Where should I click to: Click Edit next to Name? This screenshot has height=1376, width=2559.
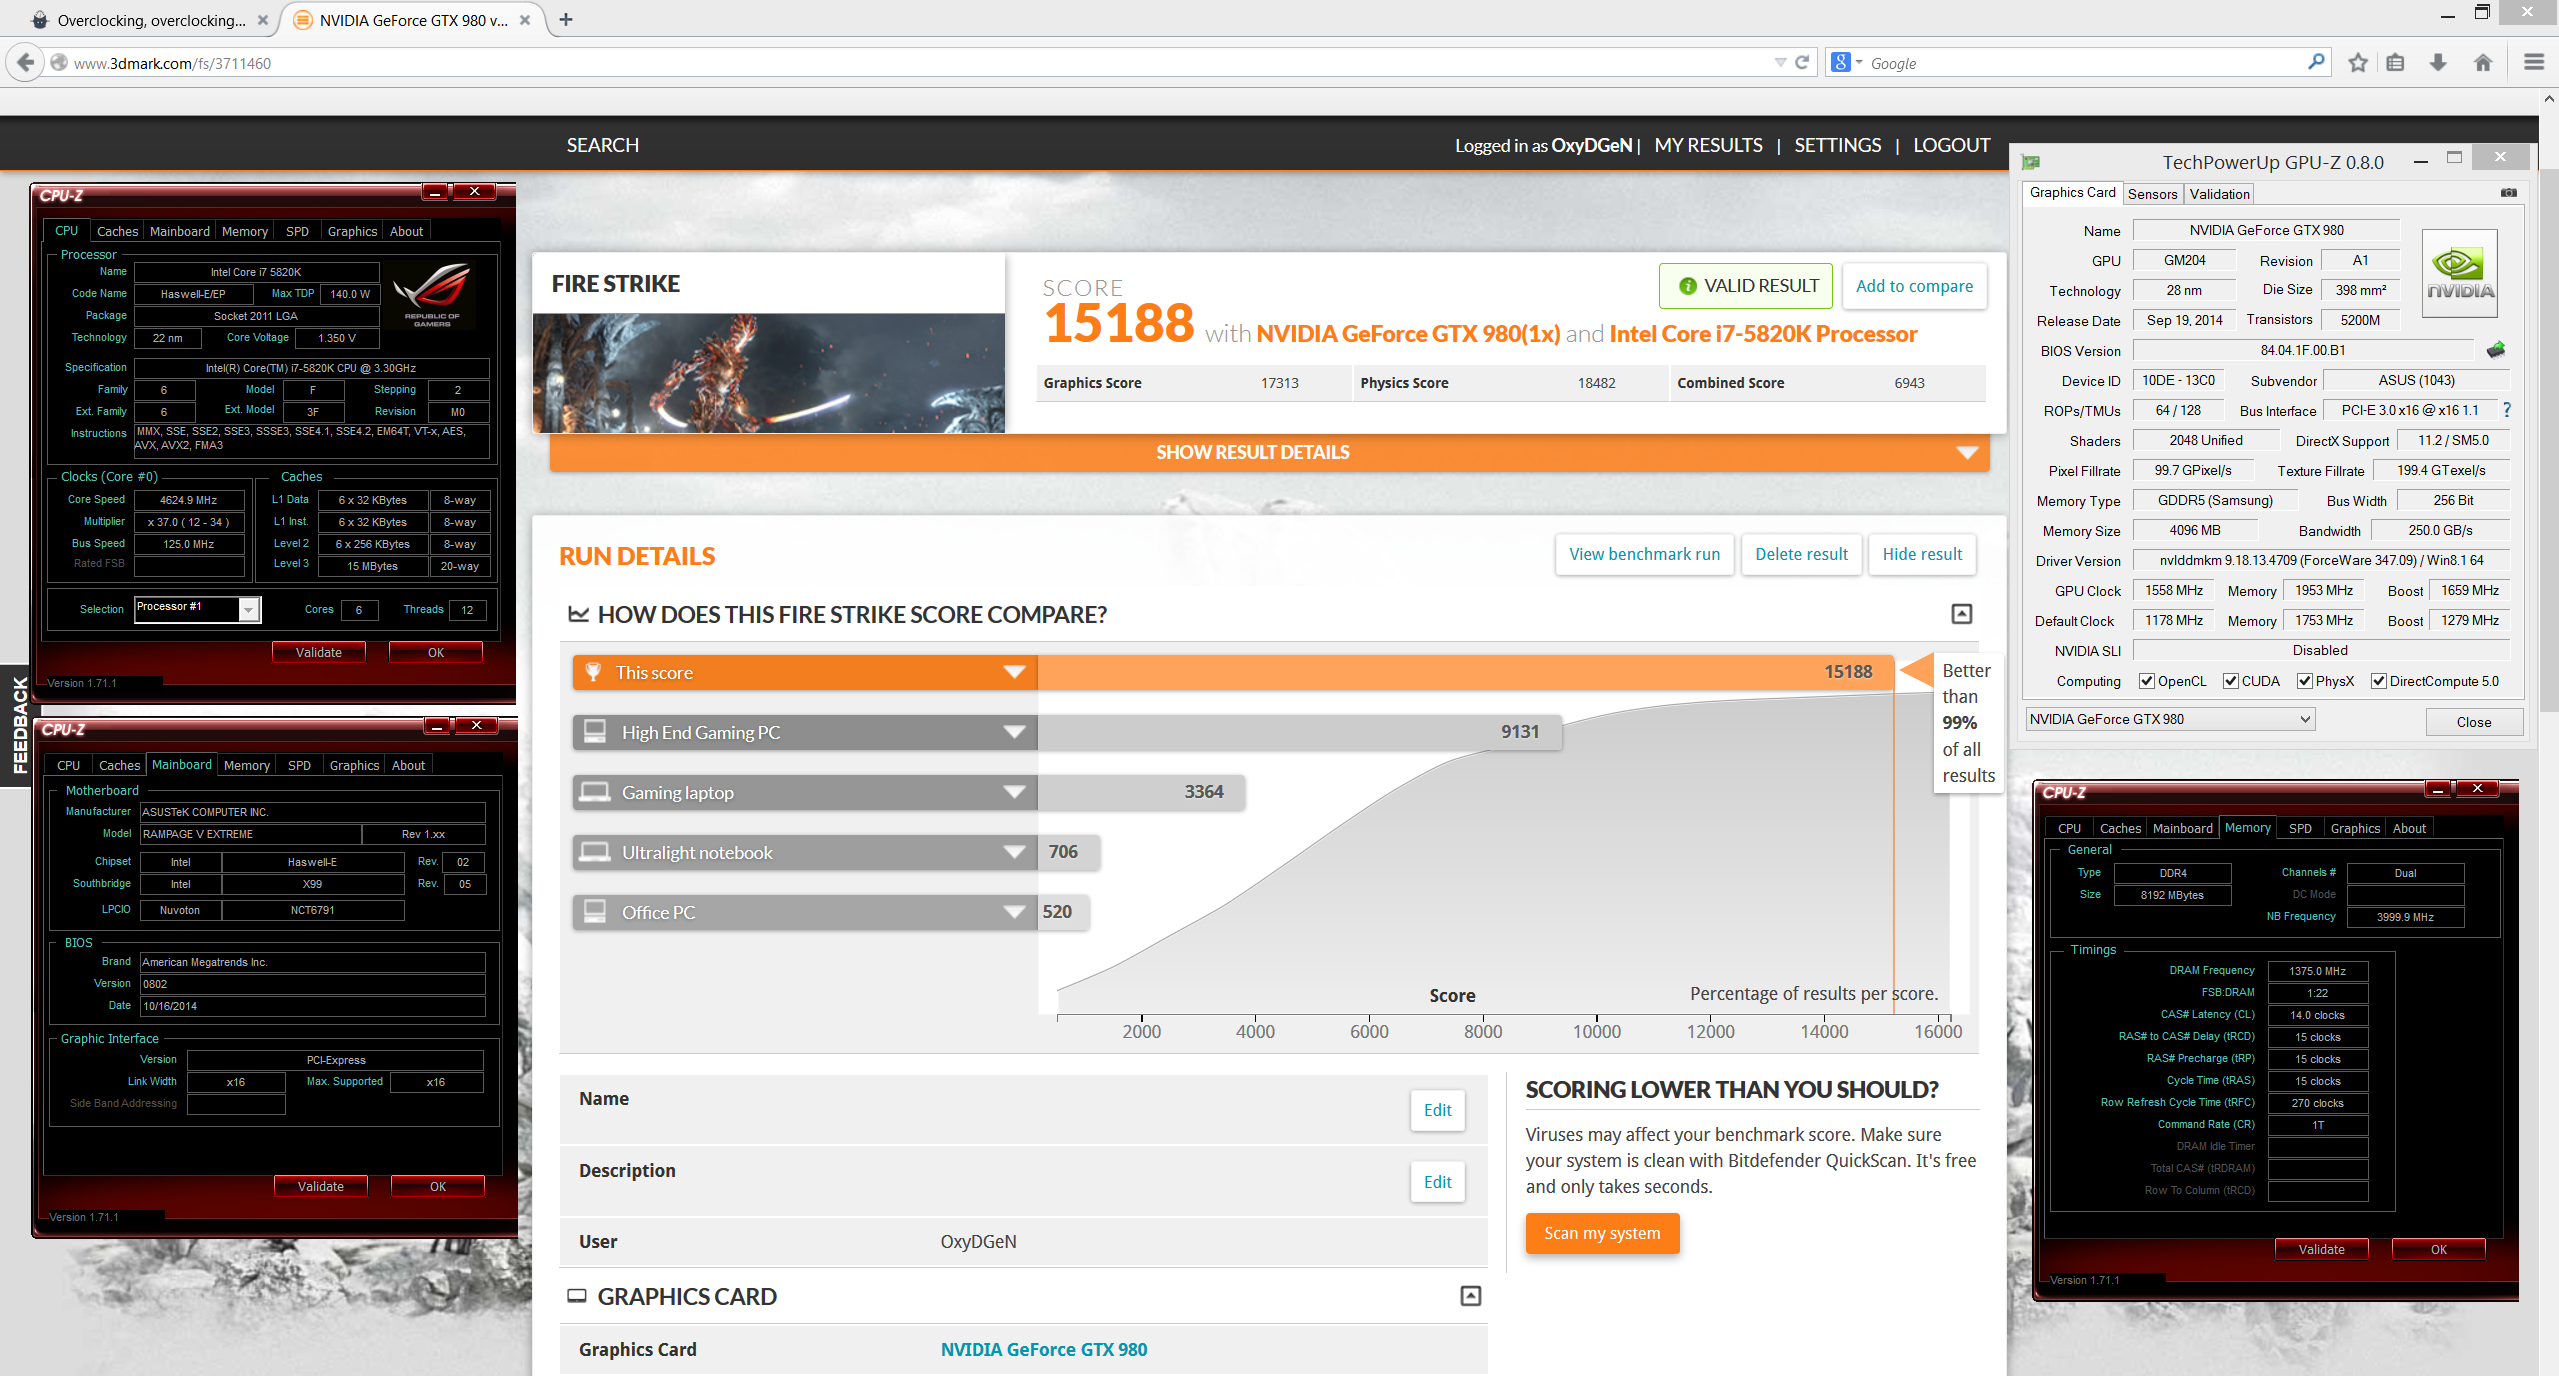tap(1437, 1110)
